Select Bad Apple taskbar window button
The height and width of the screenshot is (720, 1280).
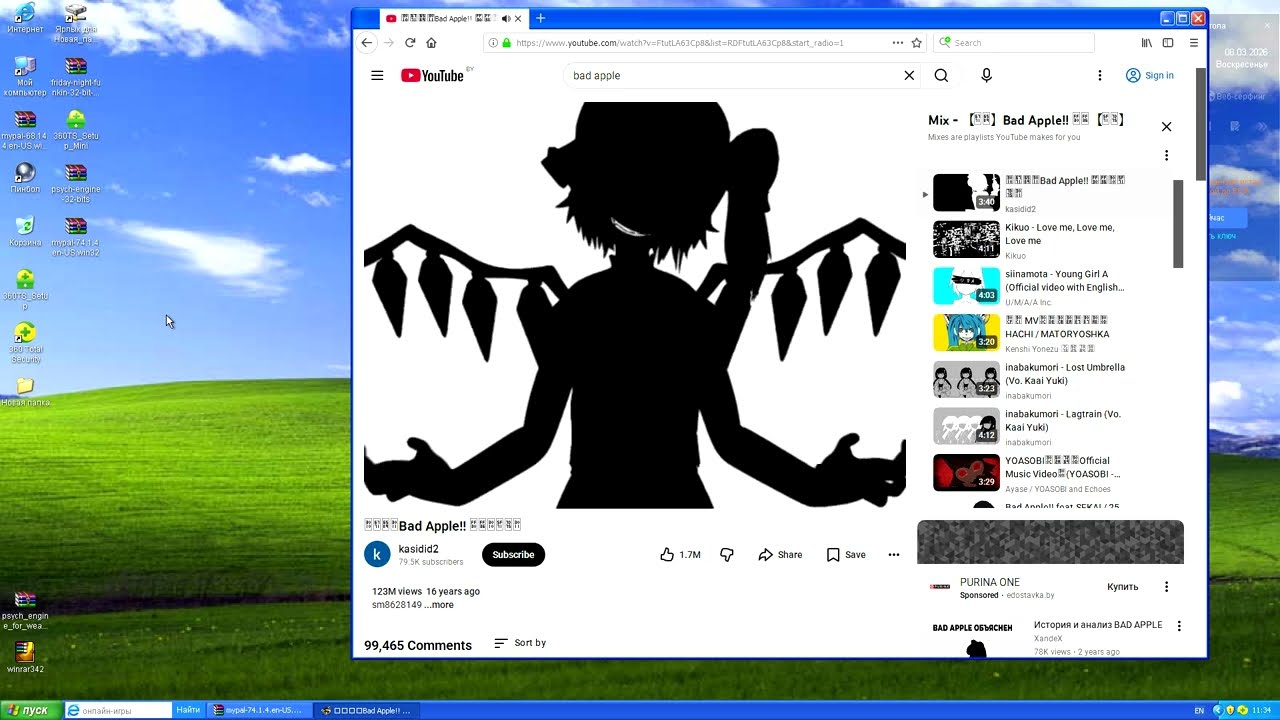(x=365, y=710)
